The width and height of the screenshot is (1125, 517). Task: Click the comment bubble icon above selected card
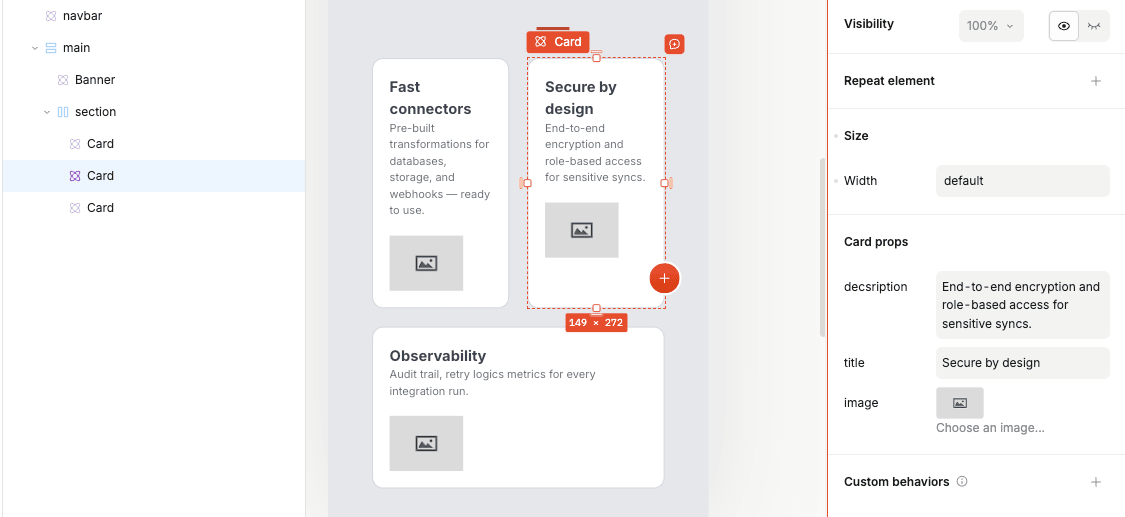pos(675,44)
